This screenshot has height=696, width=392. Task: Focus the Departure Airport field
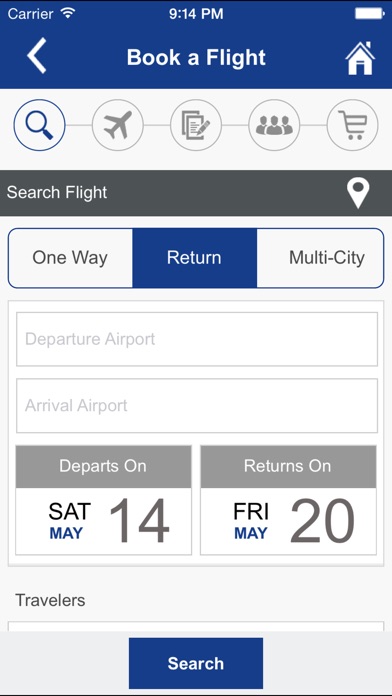pyautogui.click(x=197, y=339)
